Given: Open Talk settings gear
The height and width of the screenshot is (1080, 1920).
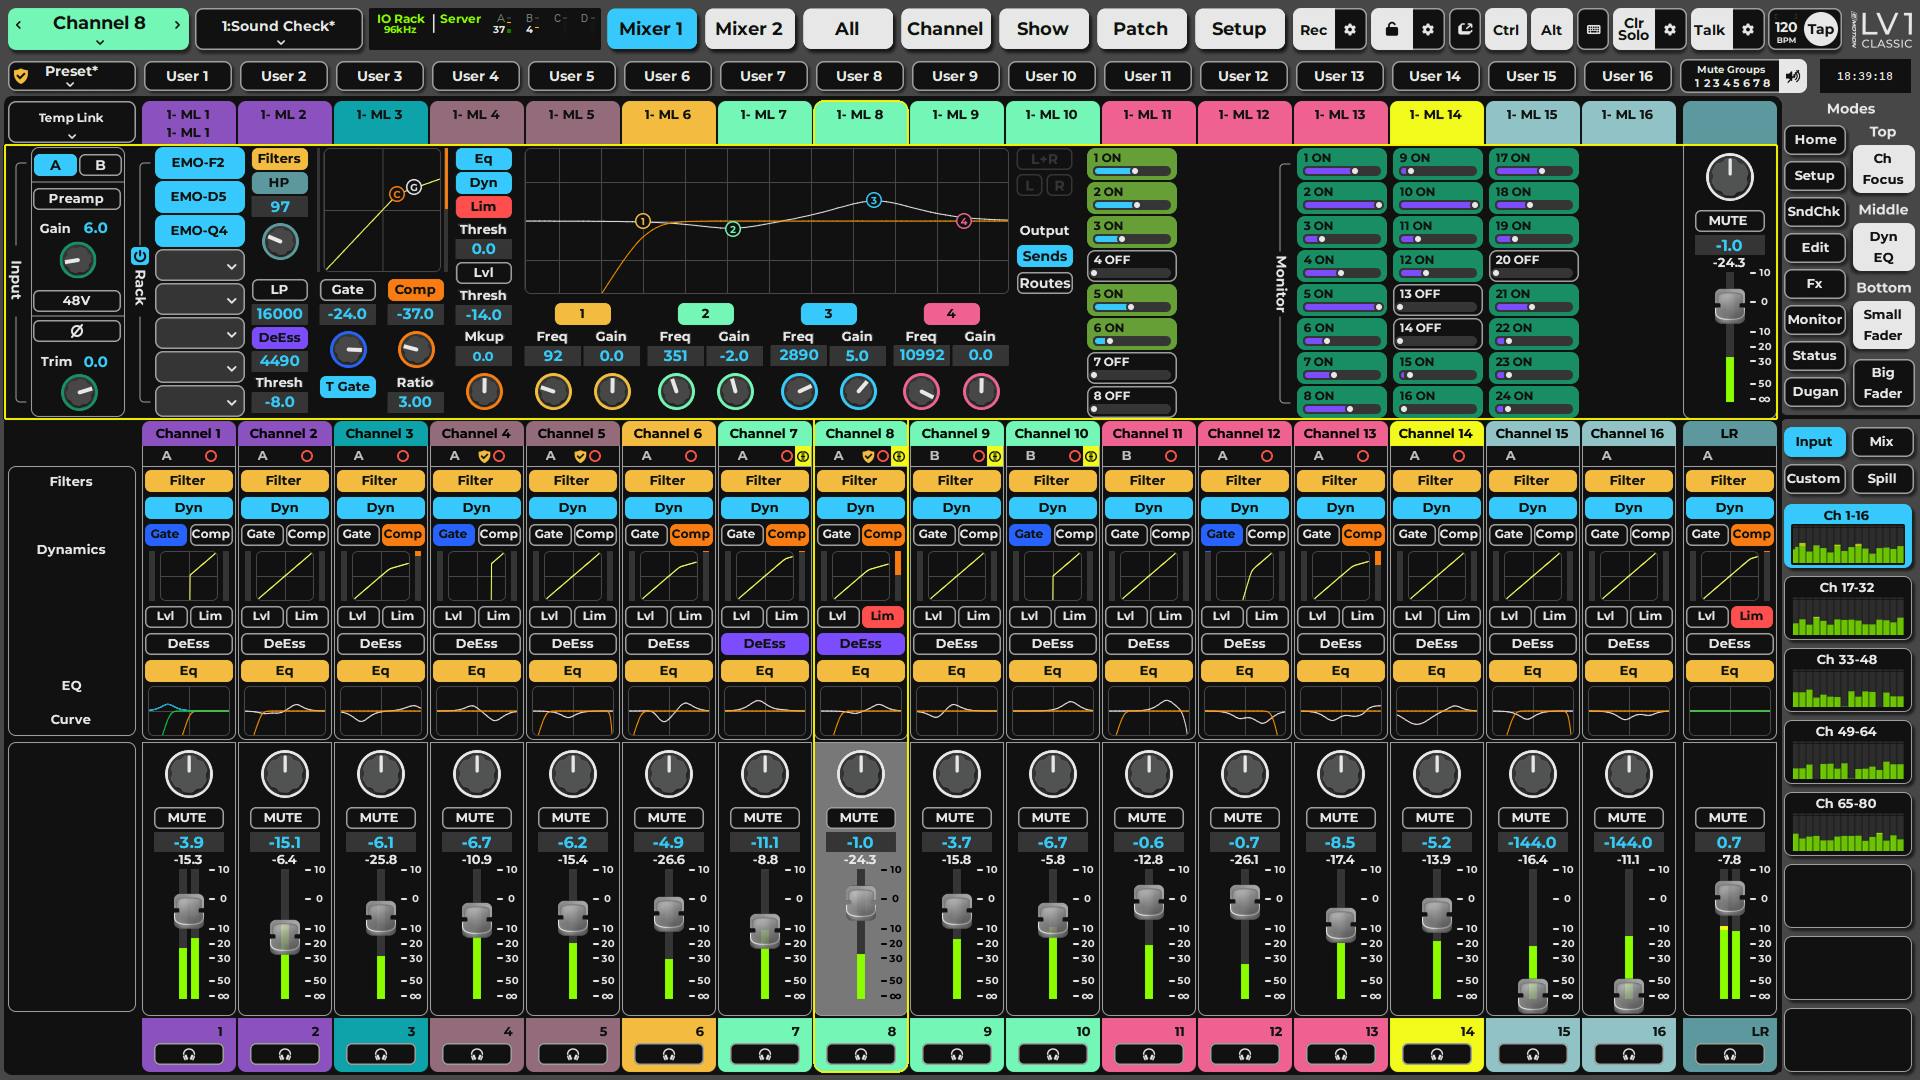Looking at the screenshot, I should click(x=1748, y=30).
